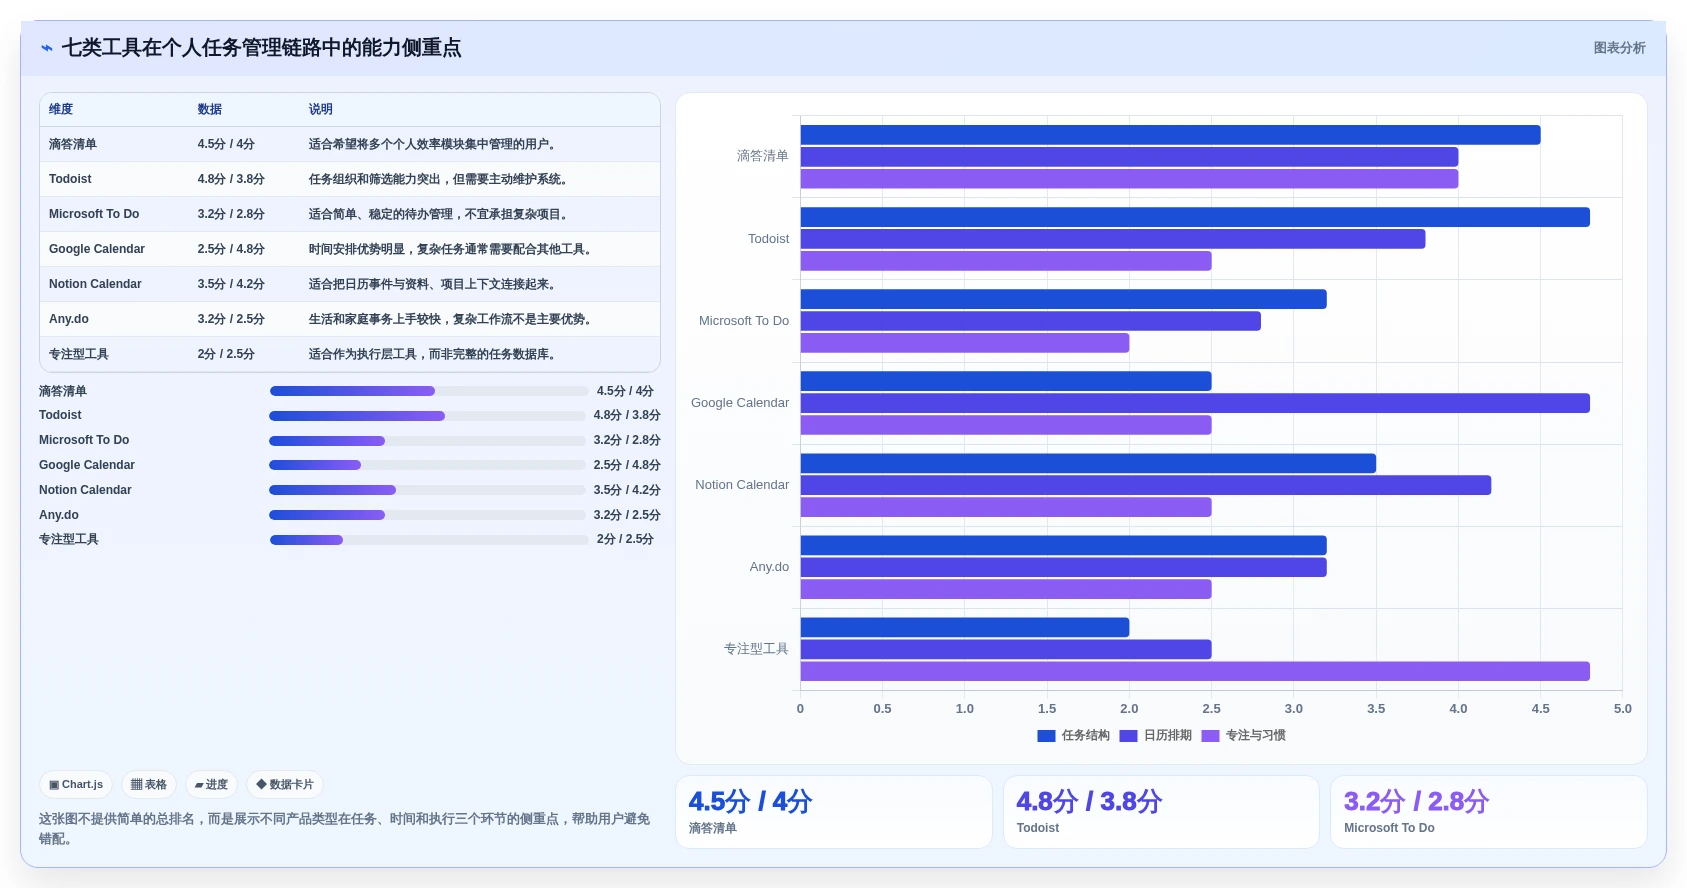Screen dimensions: 1687x888
Task: Click table score 4.5分 / 4分
Action: 226,144
